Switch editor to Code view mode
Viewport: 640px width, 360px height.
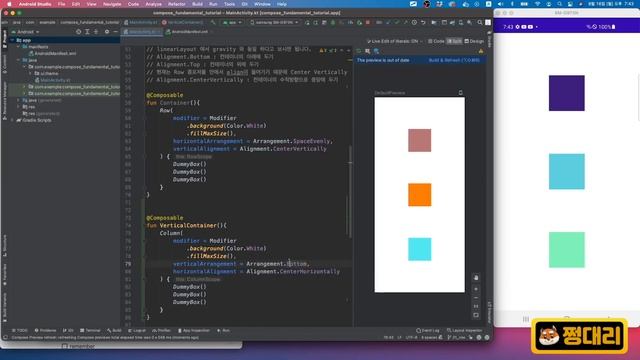tap(436, 41)
